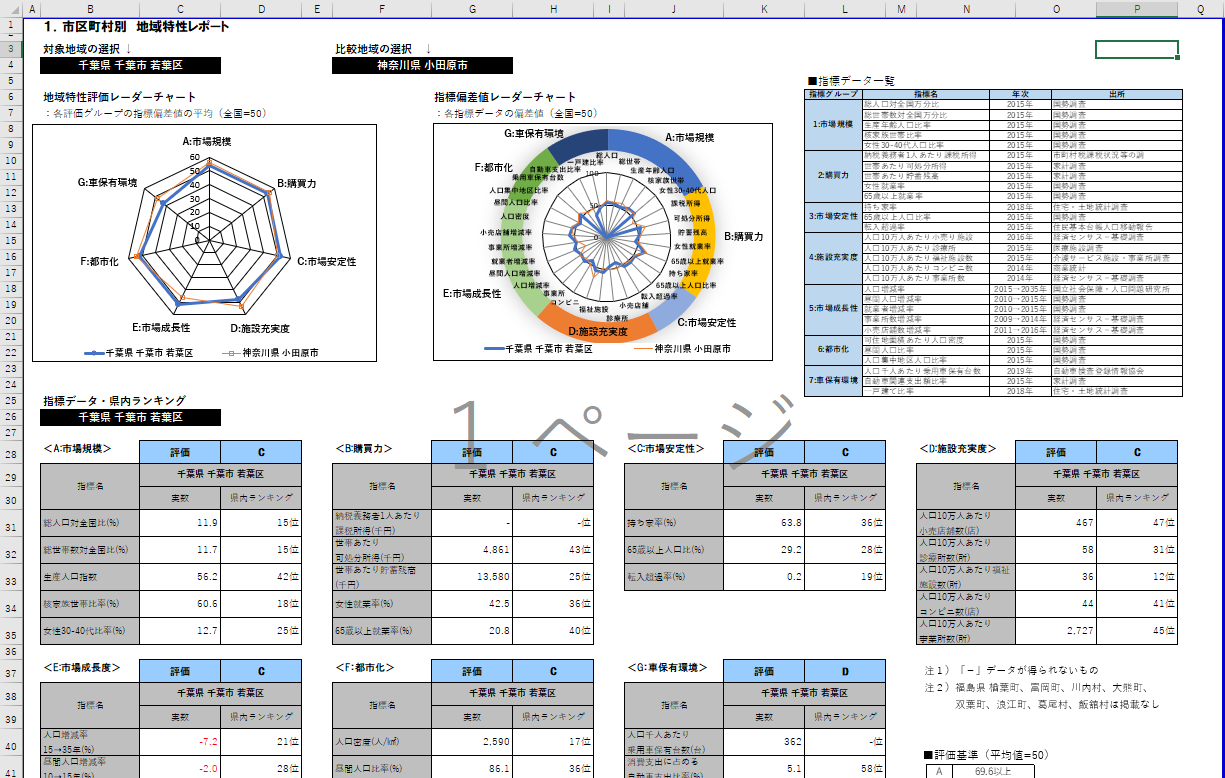Select the highlighted column P header

(1137, 9)
